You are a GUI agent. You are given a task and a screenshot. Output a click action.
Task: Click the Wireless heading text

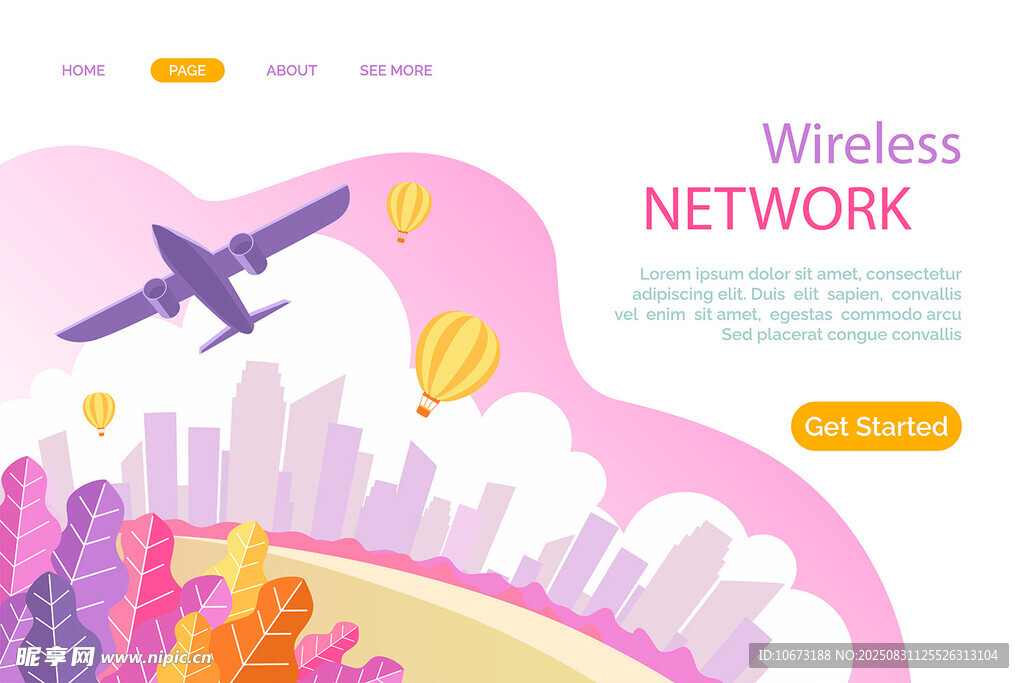point(861,143)
